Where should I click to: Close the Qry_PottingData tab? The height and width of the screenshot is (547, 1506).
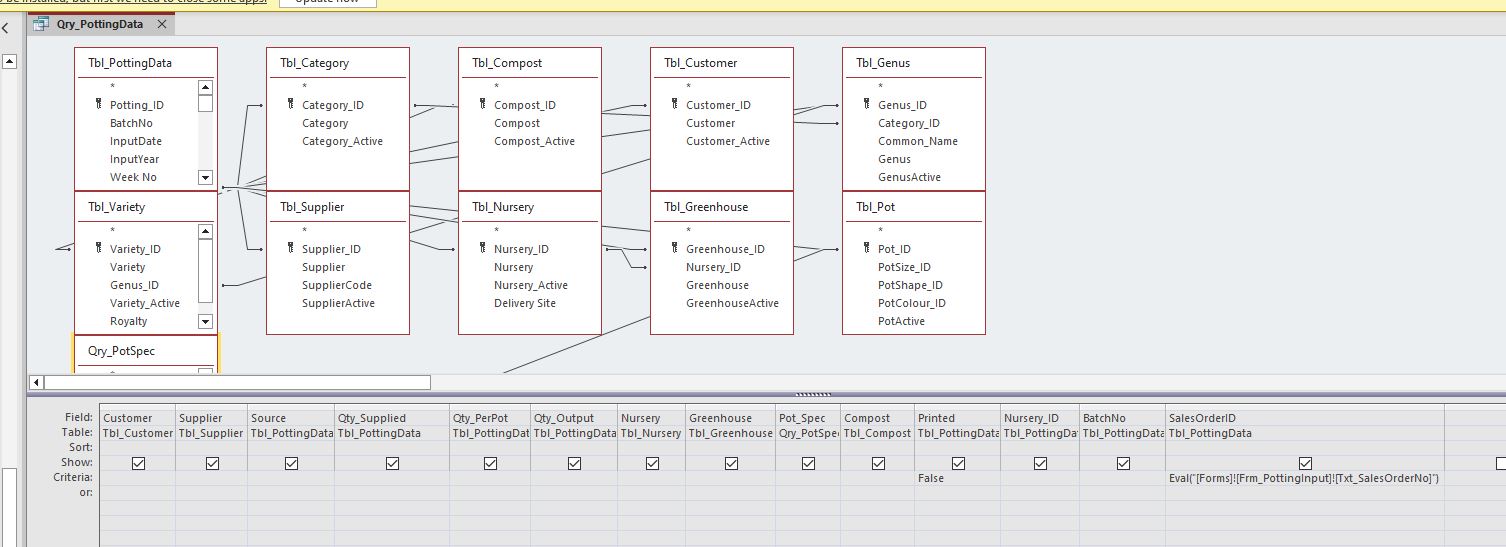162,24
